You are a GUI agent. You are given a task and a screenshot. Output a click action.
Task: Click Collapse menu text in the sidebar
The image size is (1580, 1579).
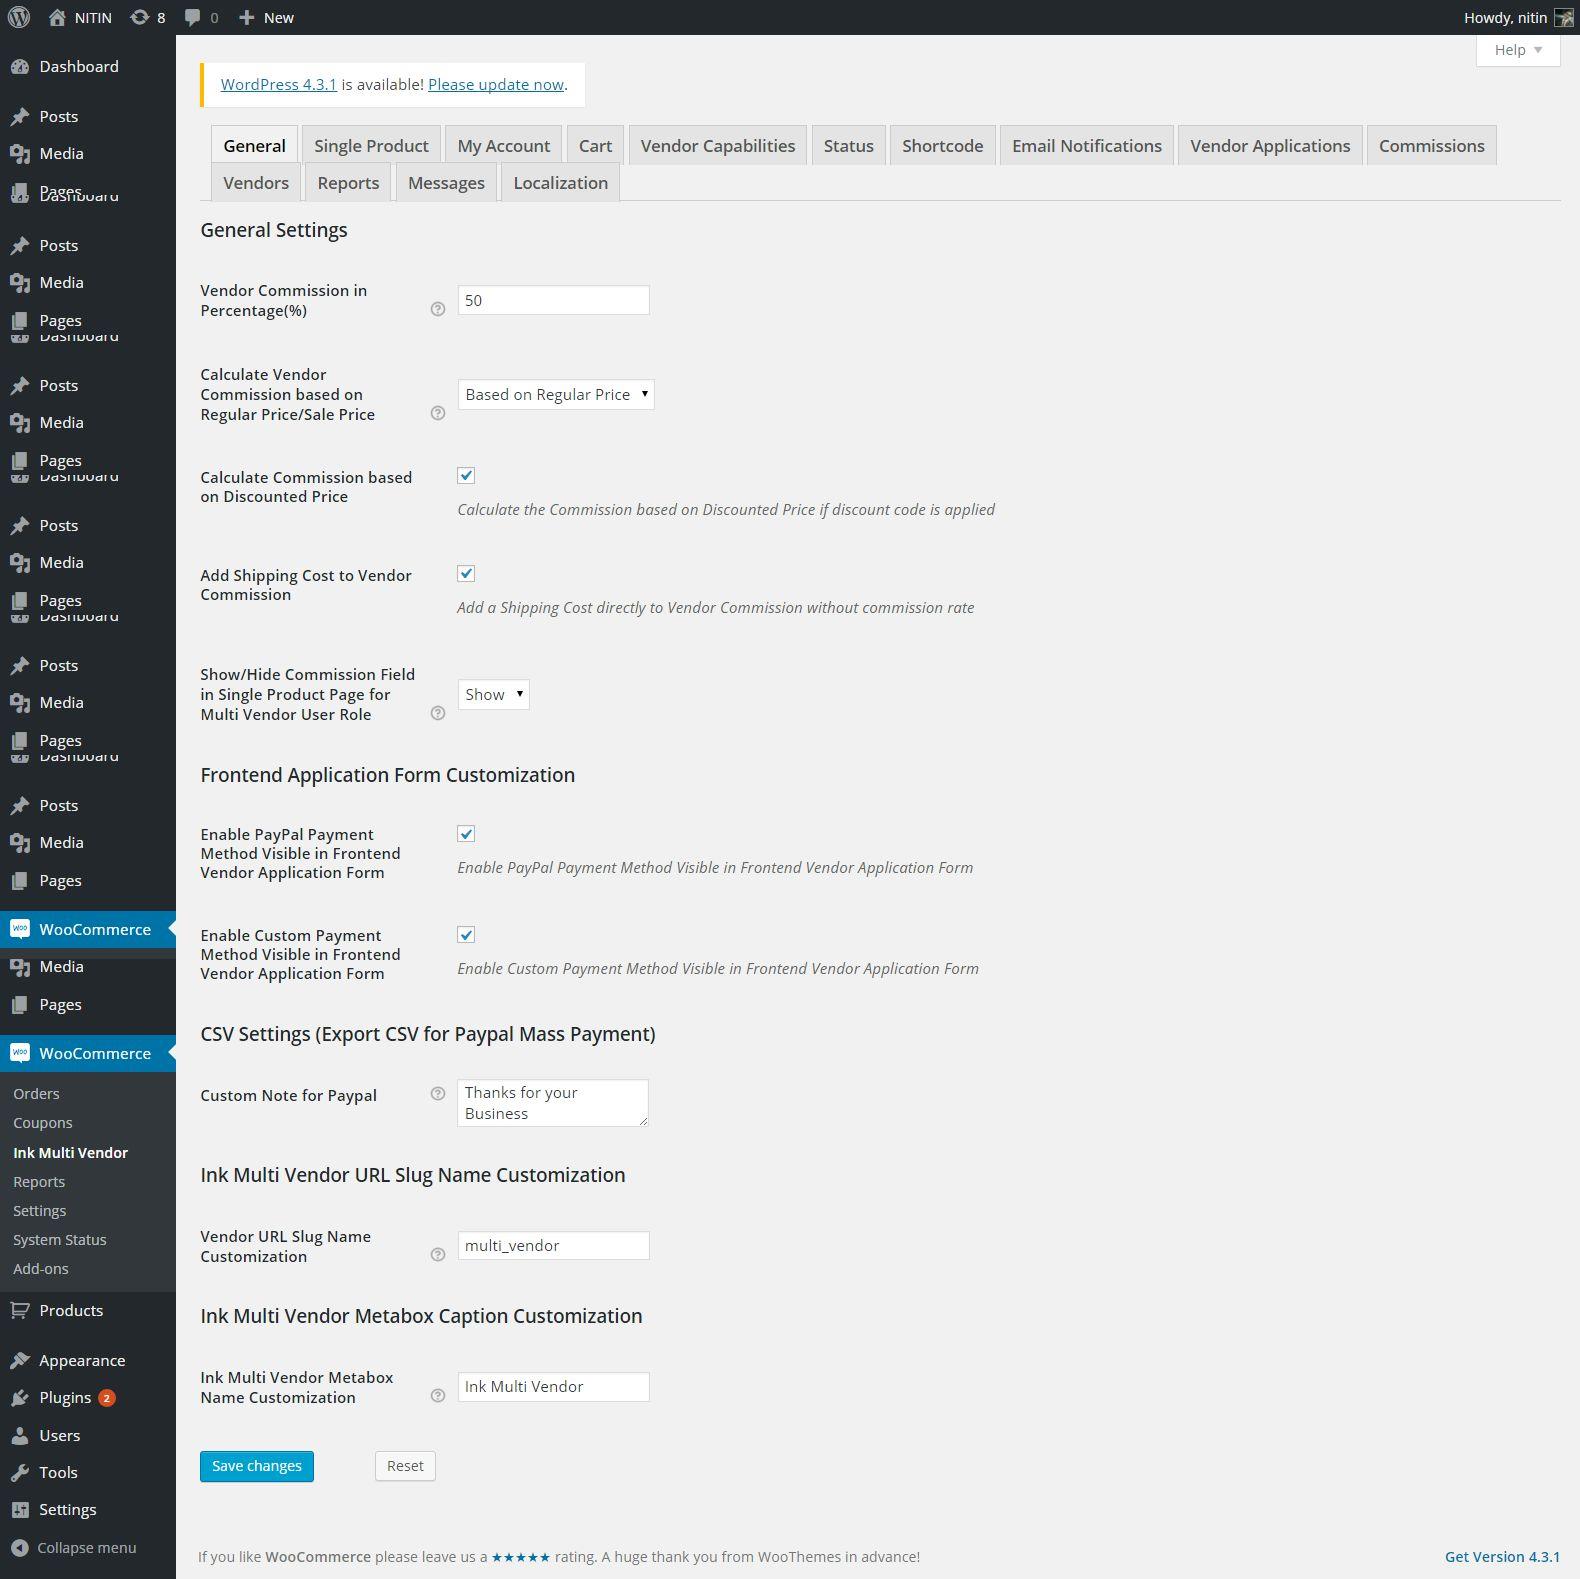(x=87, y=1548)
